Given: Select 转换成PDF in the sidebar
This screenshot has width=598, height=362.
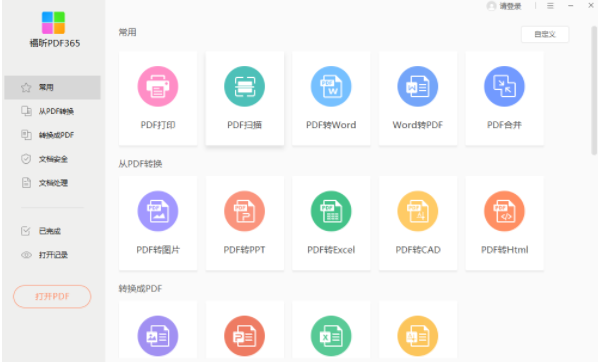Looking at the screenshot, I should (53, 135).
